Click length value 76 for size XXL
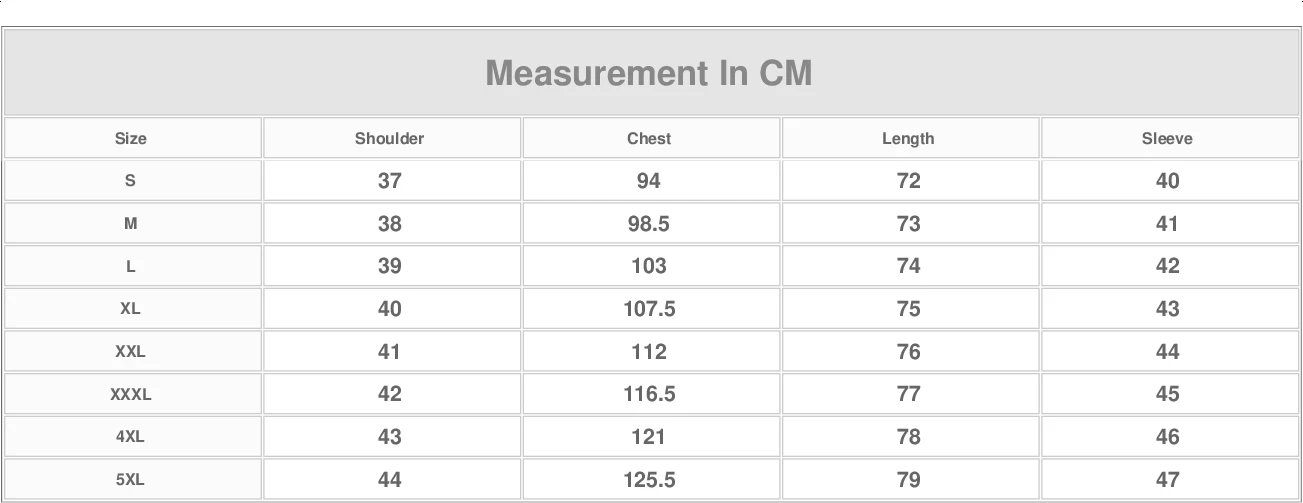The height and width of the screenshot is (503, 1303). 908,352
